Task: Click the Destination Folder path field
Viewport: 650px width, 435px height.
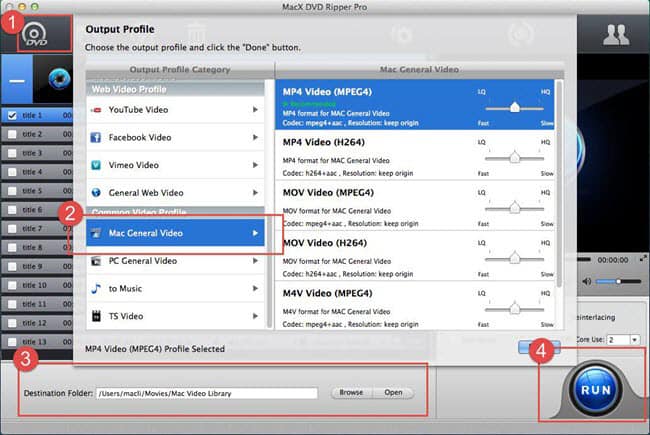Action: 206,393
